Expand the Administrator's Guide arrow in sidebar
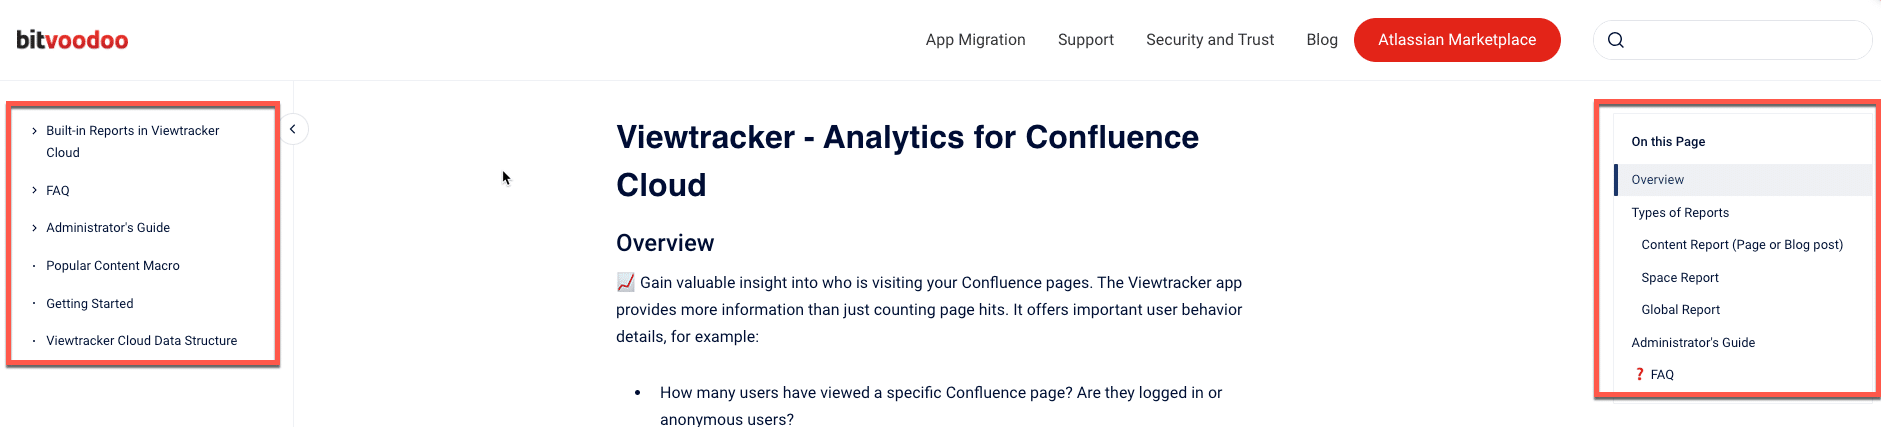The image size is (1881, 427). 34,228
